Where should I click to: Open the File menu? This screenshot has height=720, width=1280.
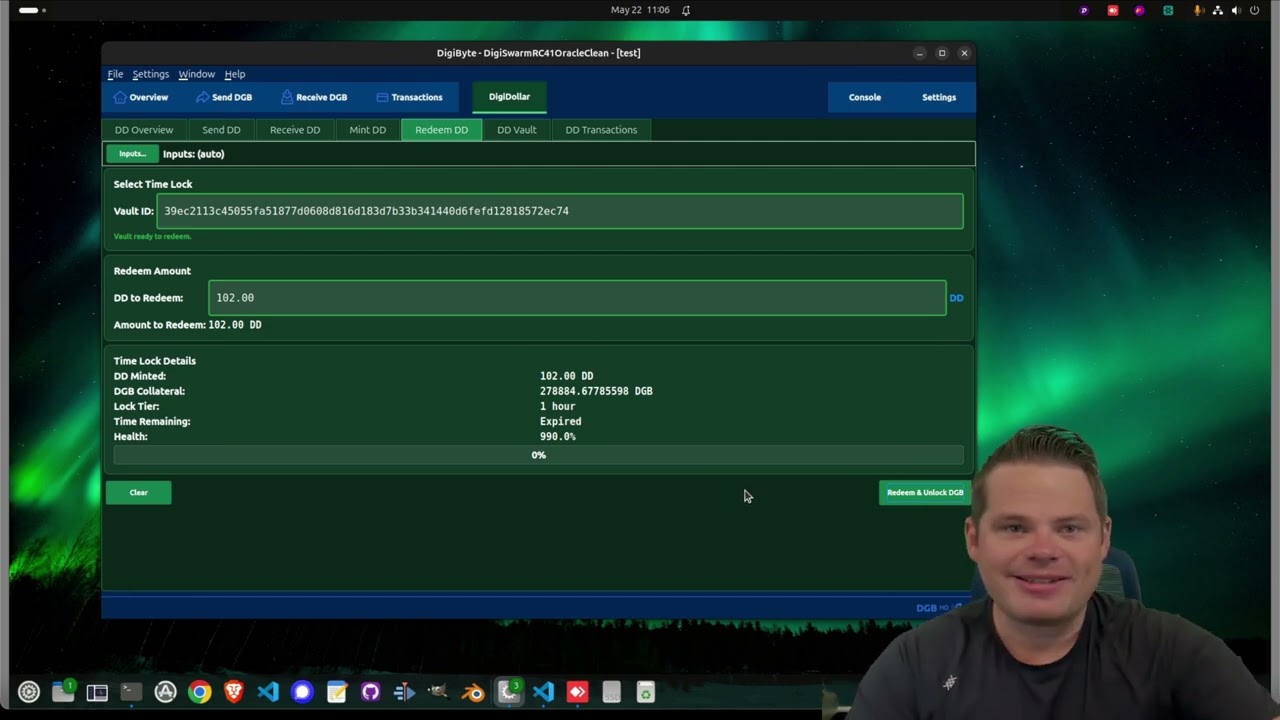pos(115,74)
